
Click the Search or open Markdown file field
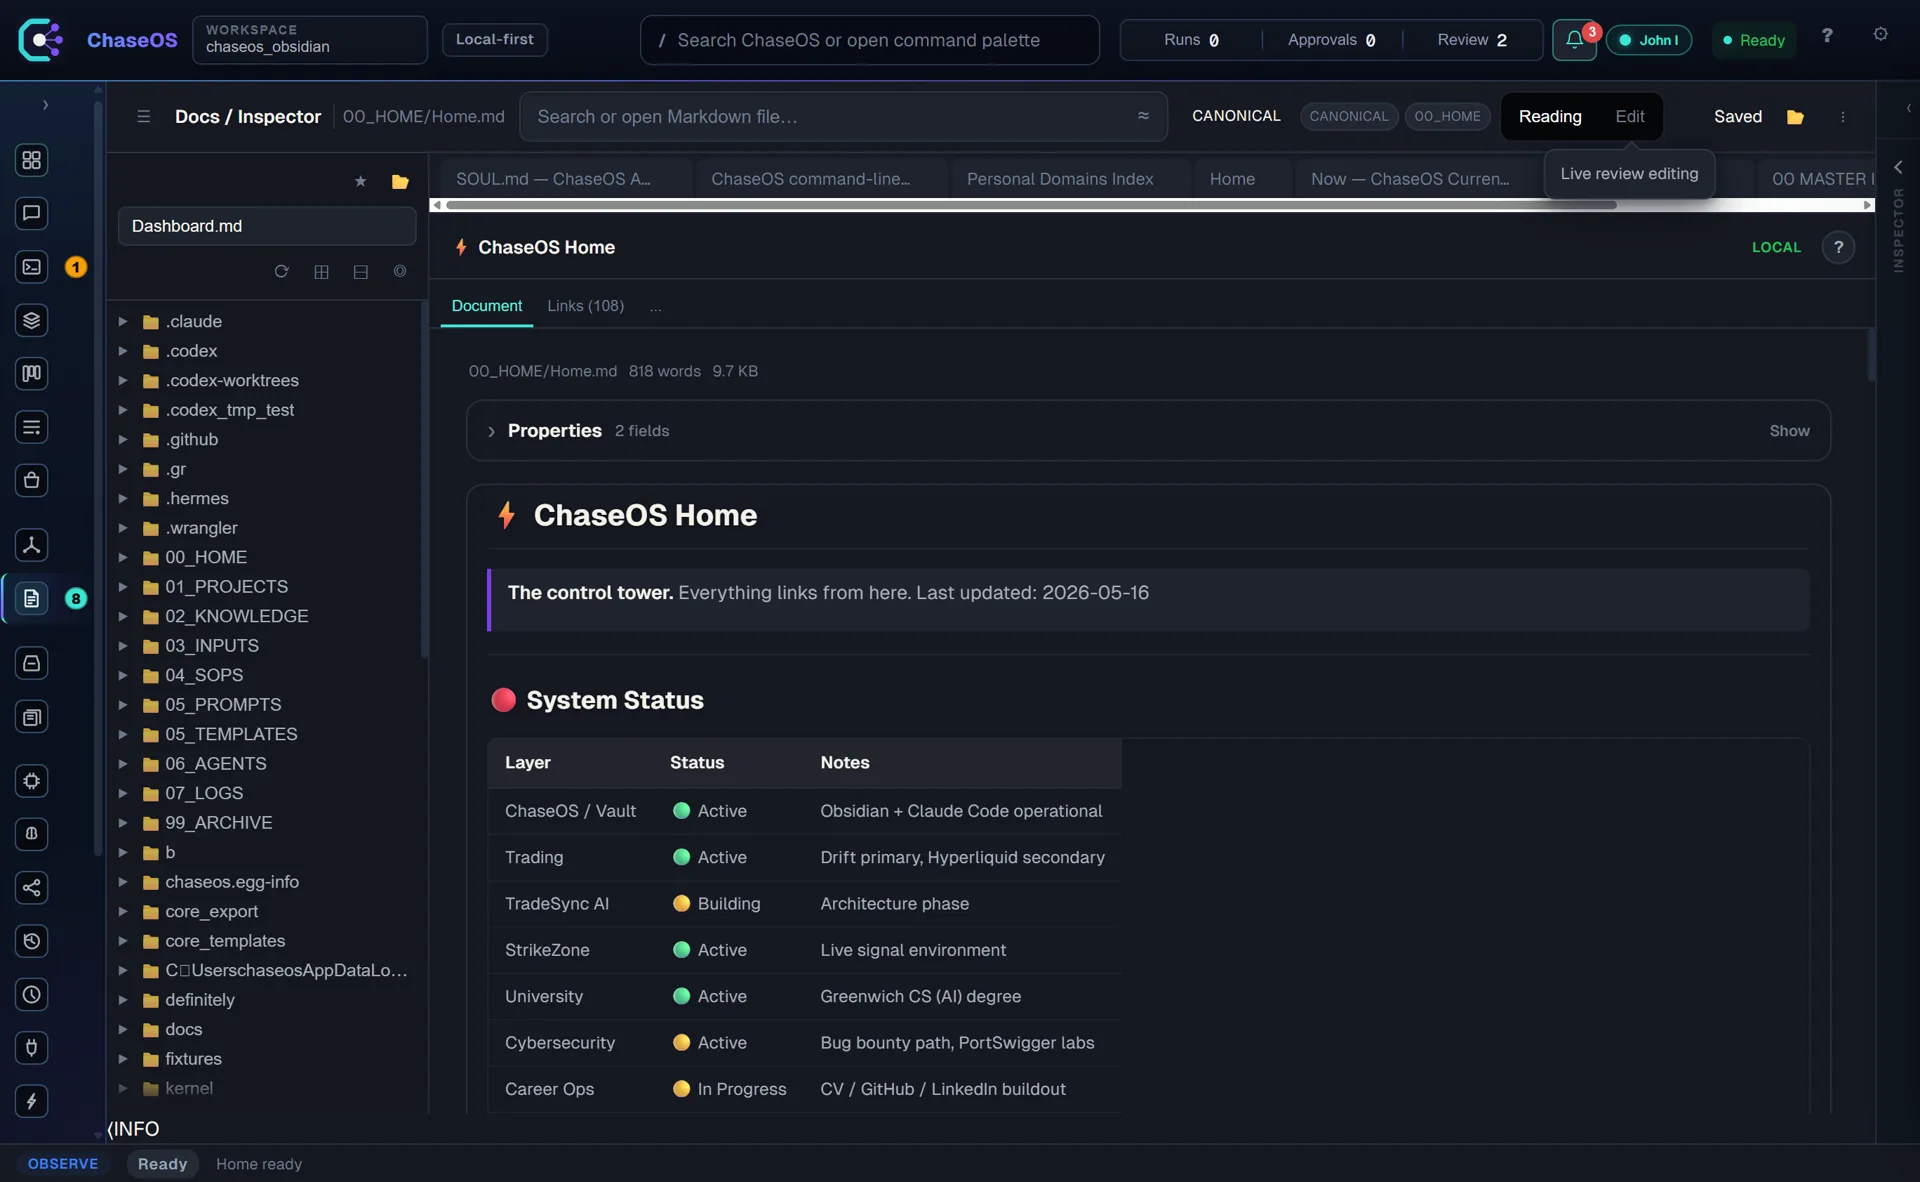tap(843, 117)
